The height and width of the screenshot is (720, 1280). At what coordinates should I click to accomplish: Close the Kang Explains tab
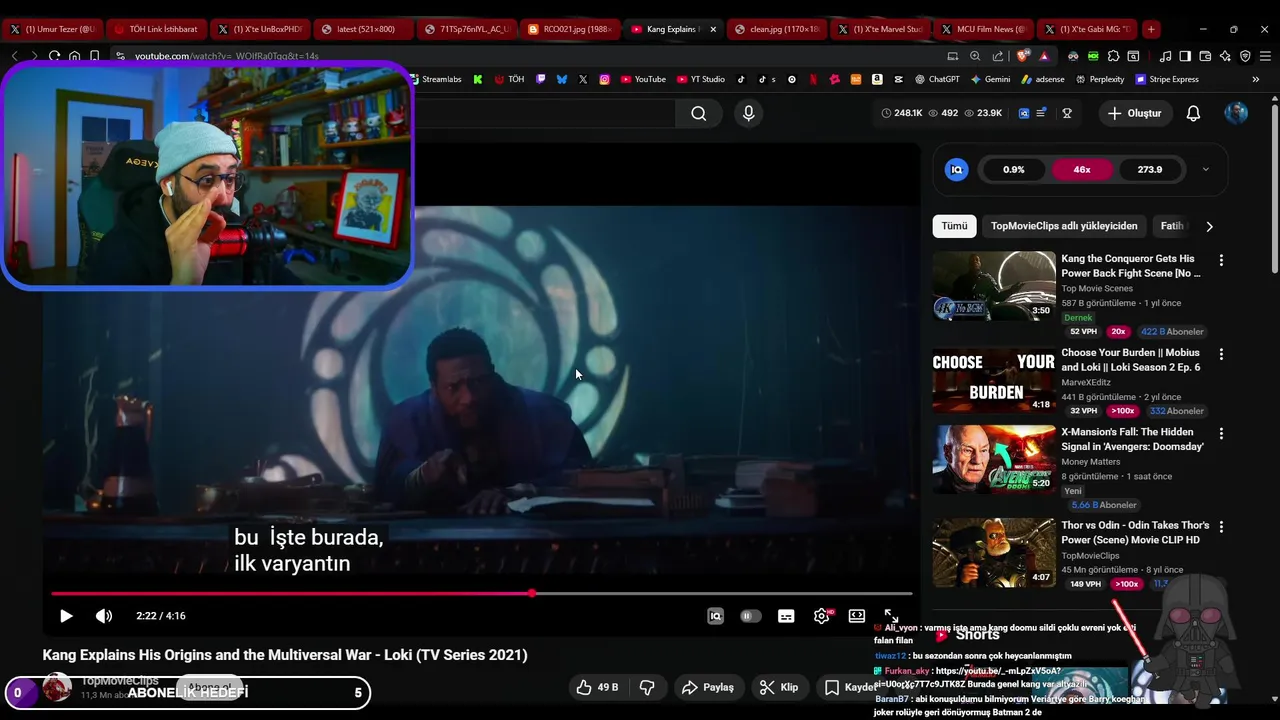tap(713, 29)
